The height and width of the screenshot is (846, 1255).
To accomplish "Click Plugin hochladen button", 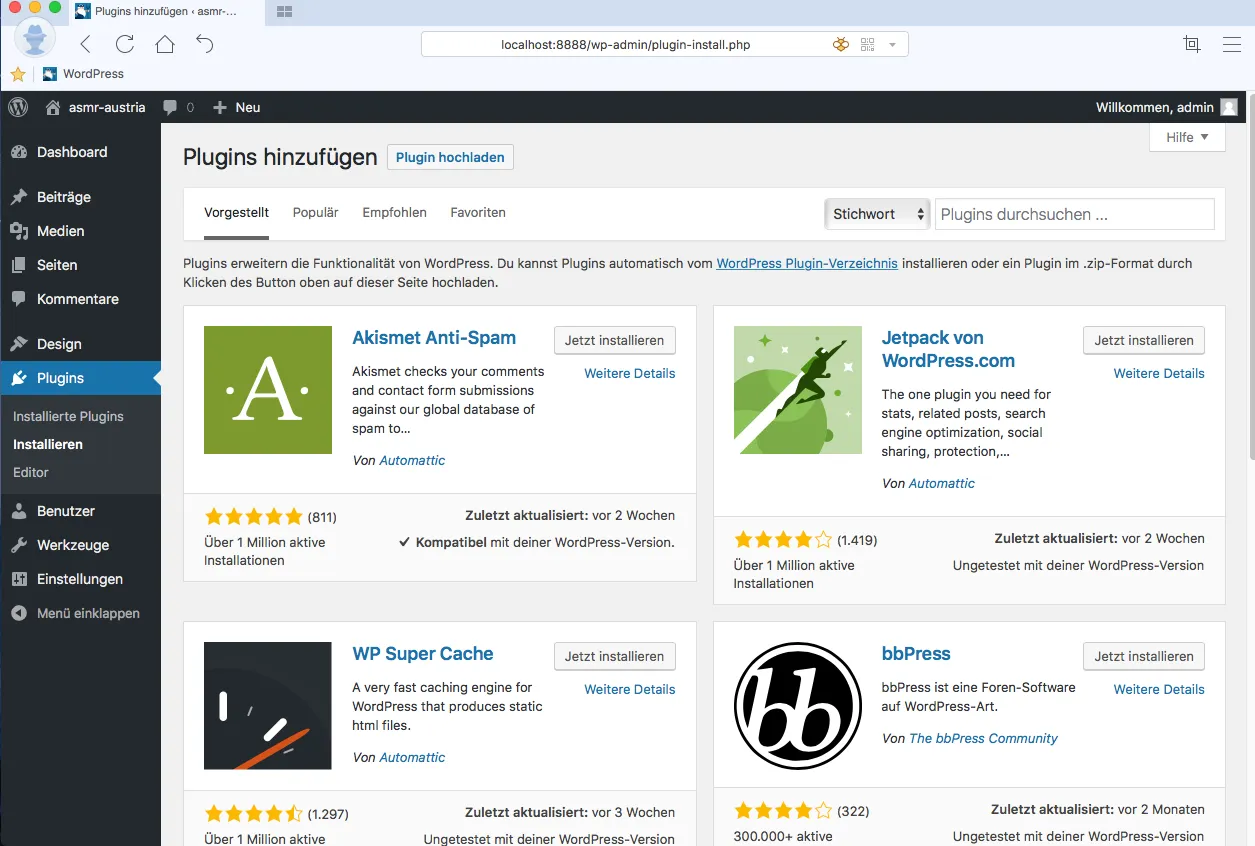I will [x=450, y=157].
